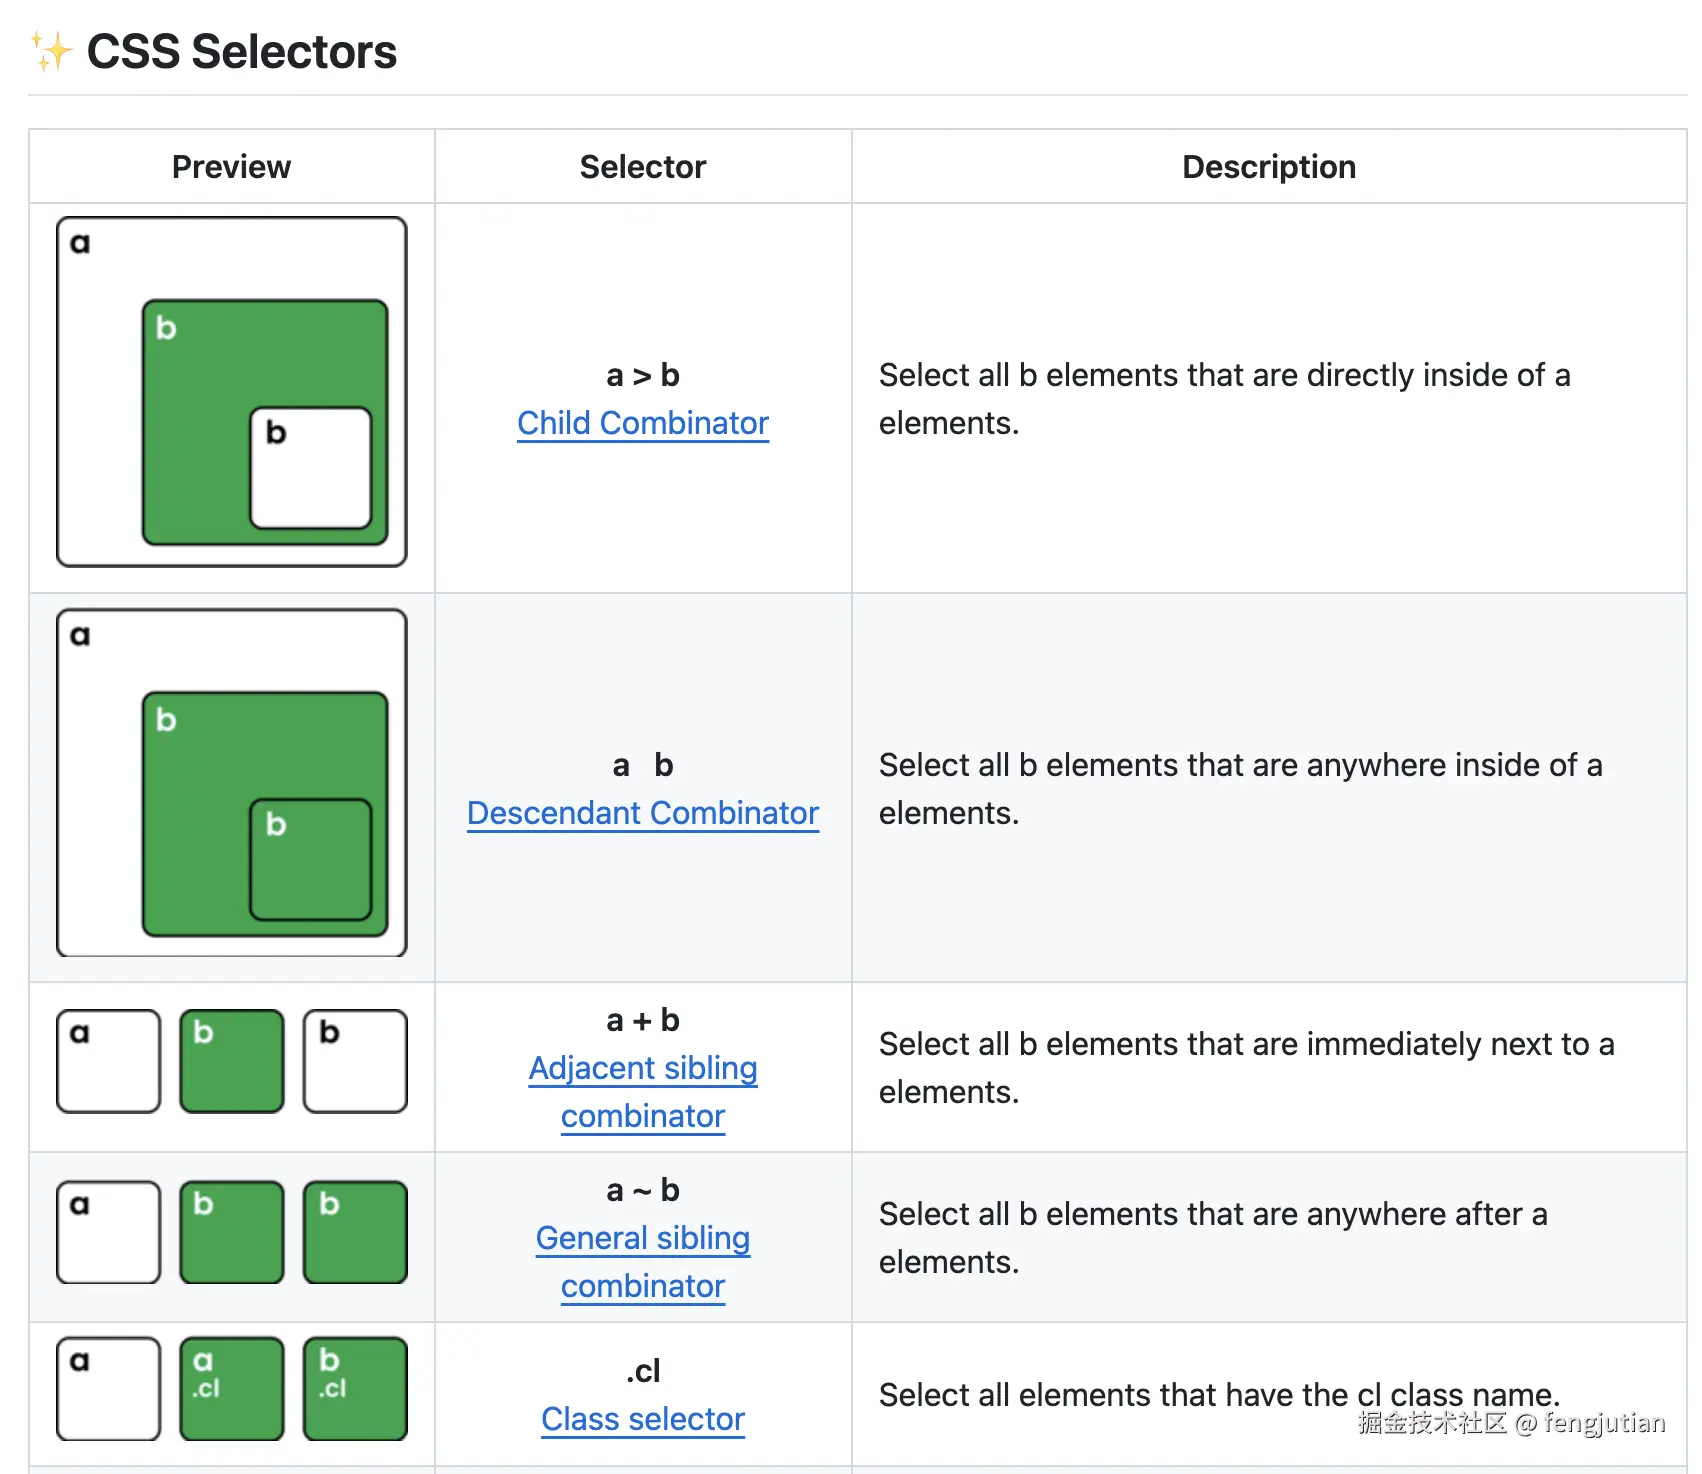Click the Description column header

pos(1268,167)
